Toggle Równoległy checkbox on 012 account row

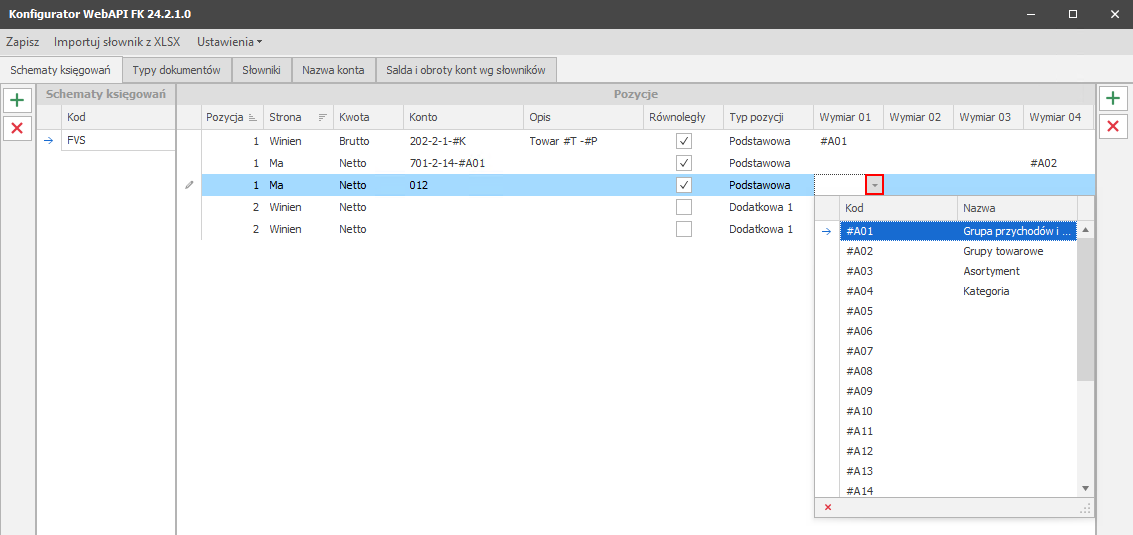click(684, 185)
